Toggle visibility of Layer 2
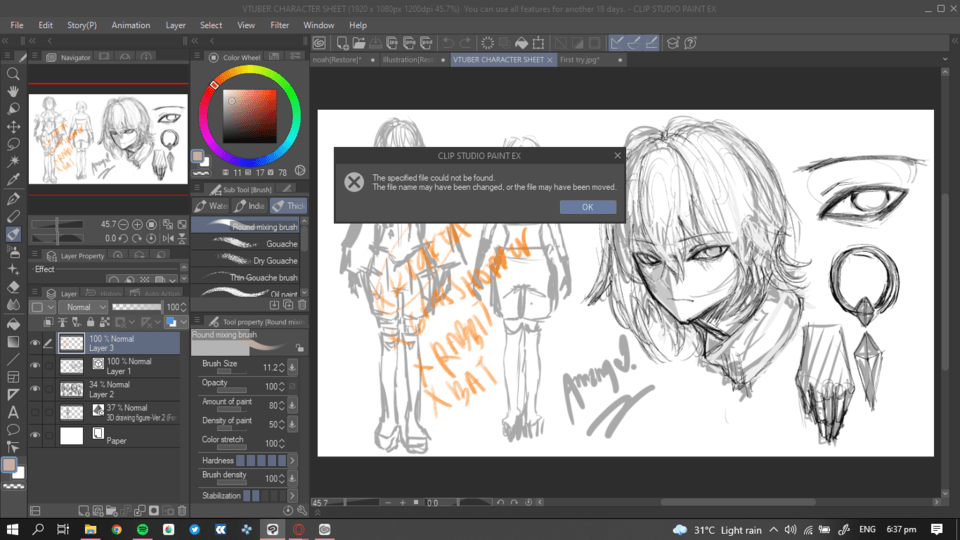The image size is (960, 540). [x=35, y=389]
